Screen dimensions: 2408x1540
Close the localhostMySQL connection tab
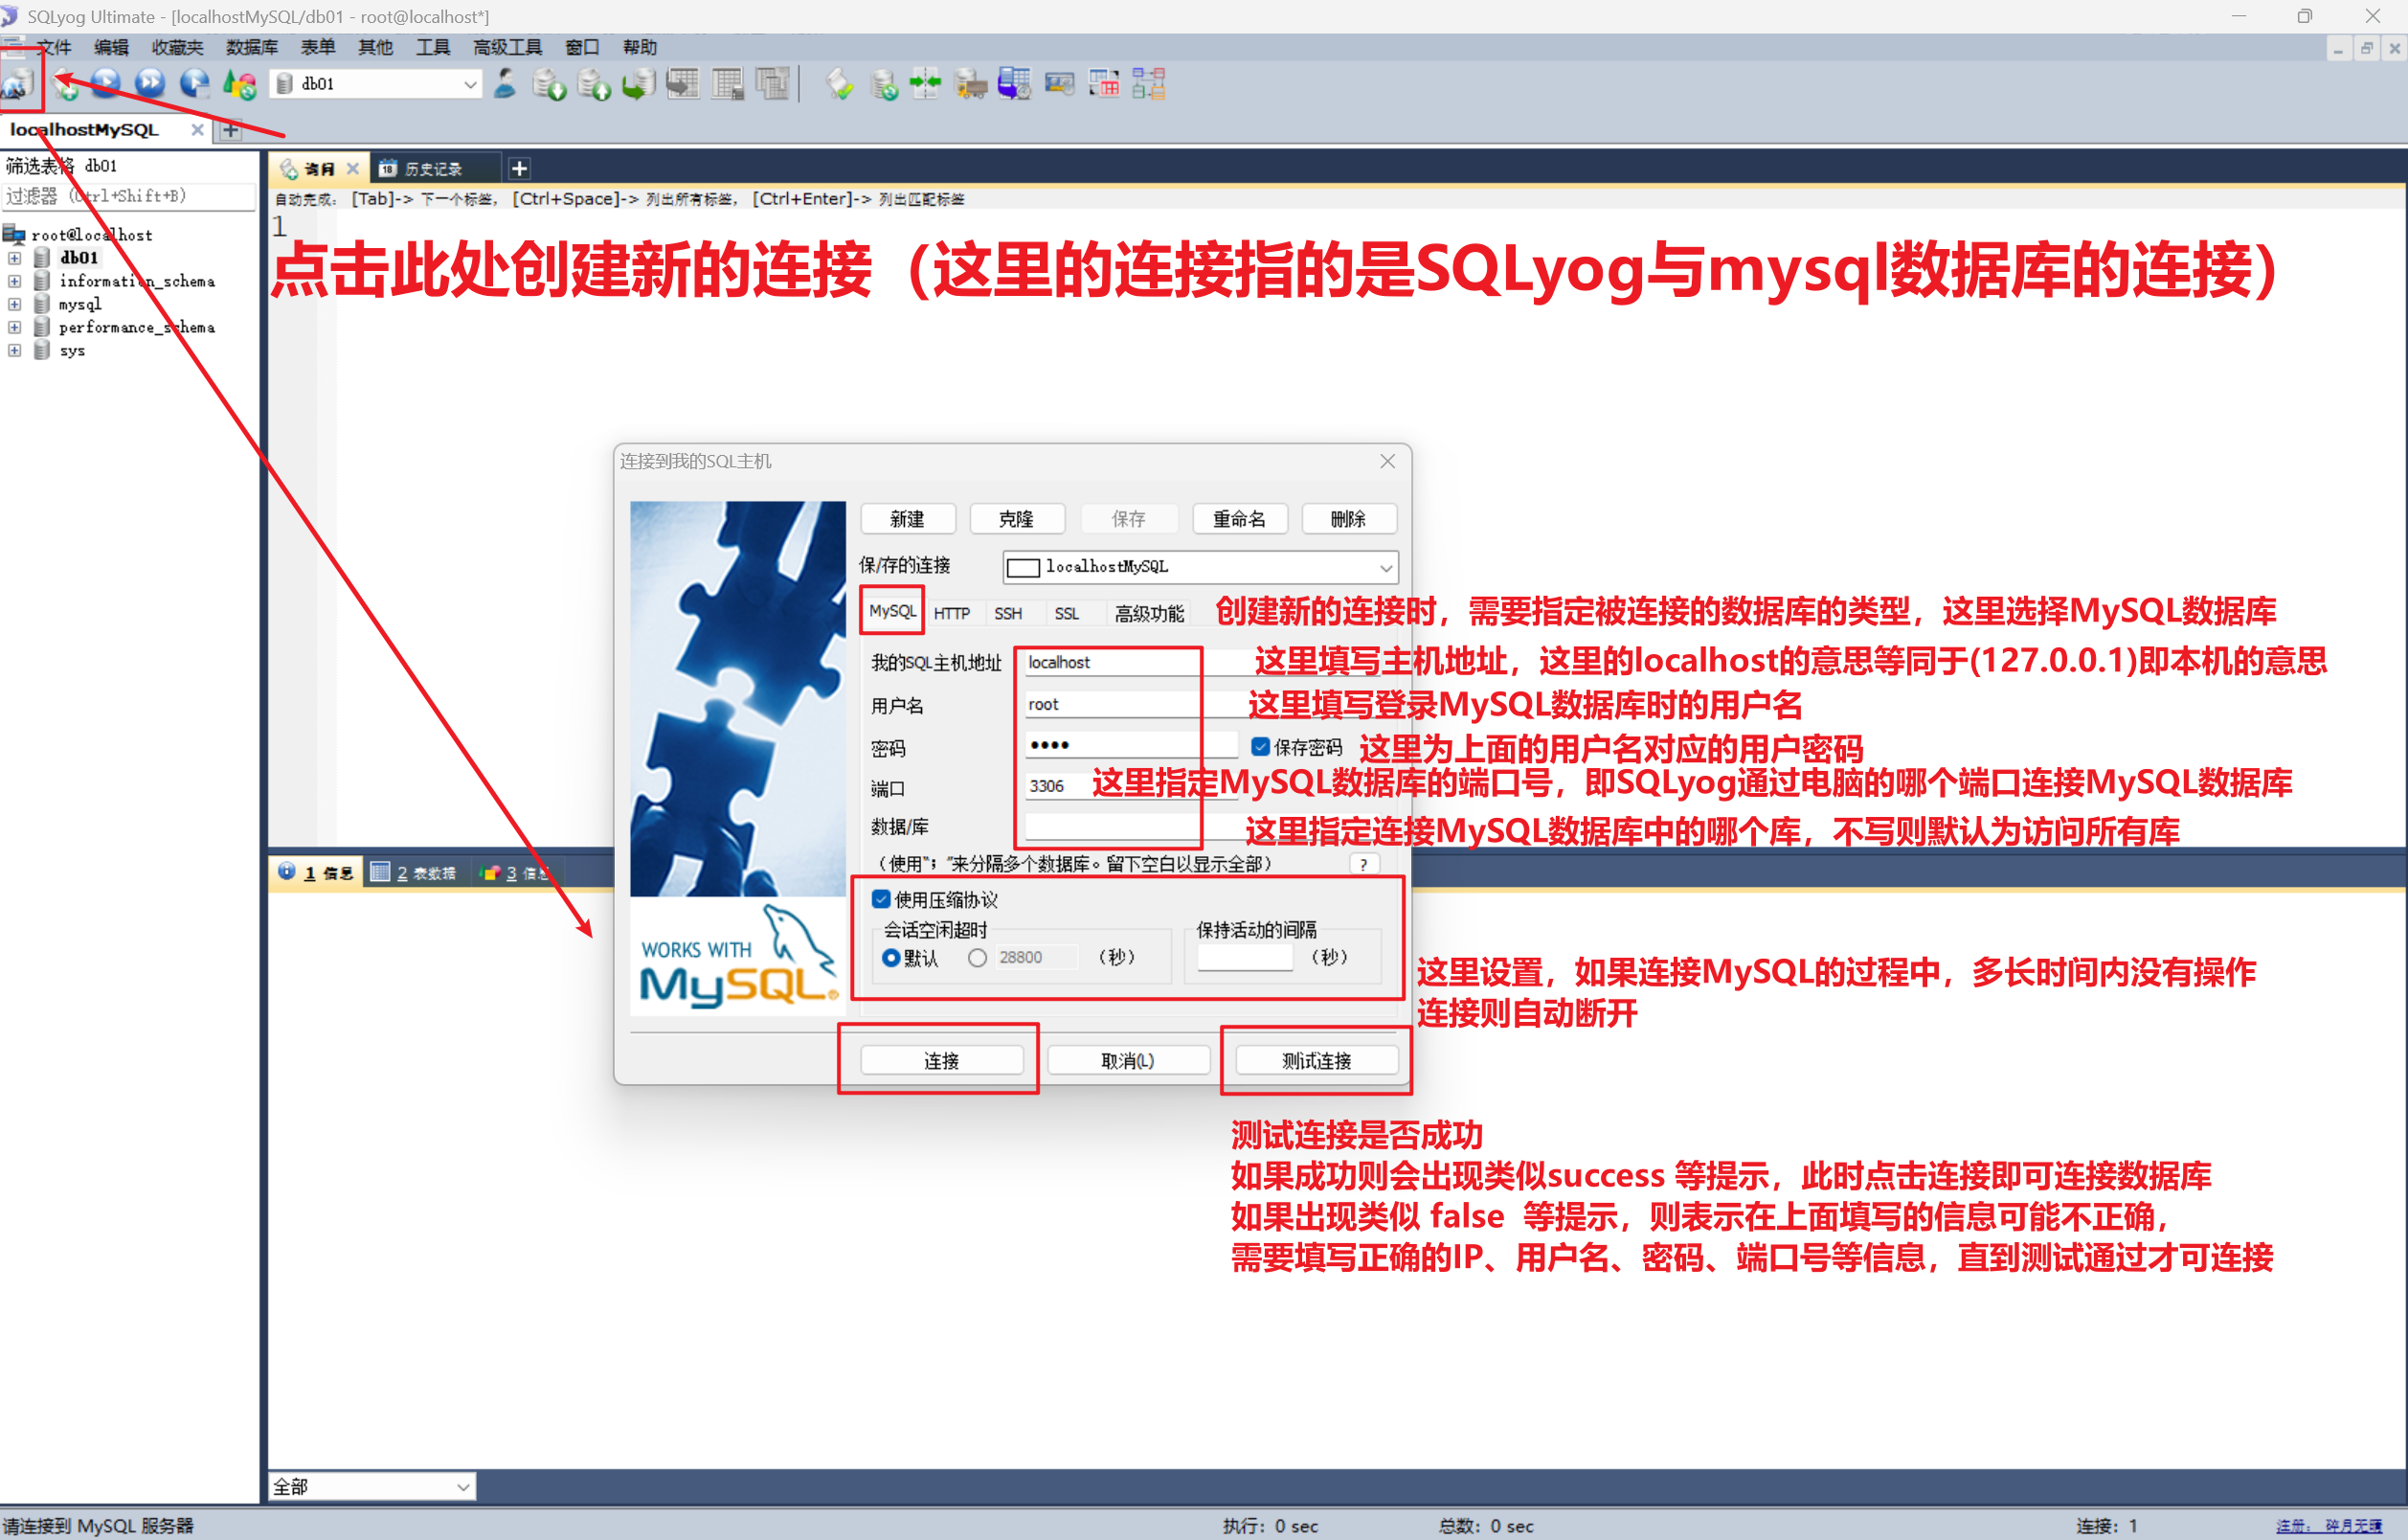[197, 130]
